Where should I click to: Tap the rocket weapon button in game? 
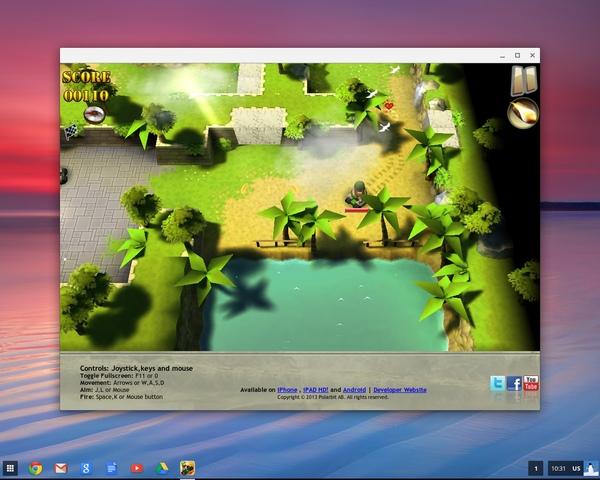(x=523, y=113)
